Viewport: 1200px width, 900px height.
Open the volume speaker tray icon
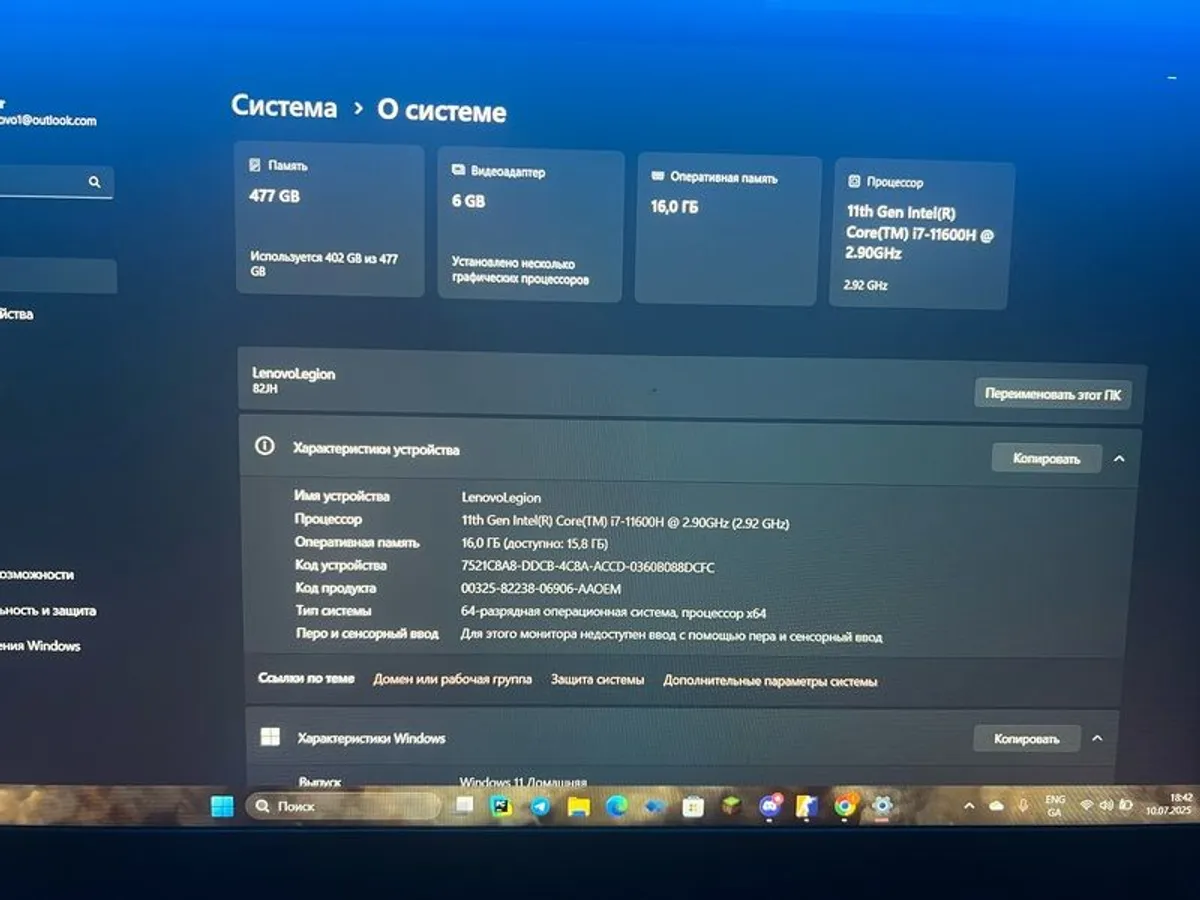[x=1107, y=805]
